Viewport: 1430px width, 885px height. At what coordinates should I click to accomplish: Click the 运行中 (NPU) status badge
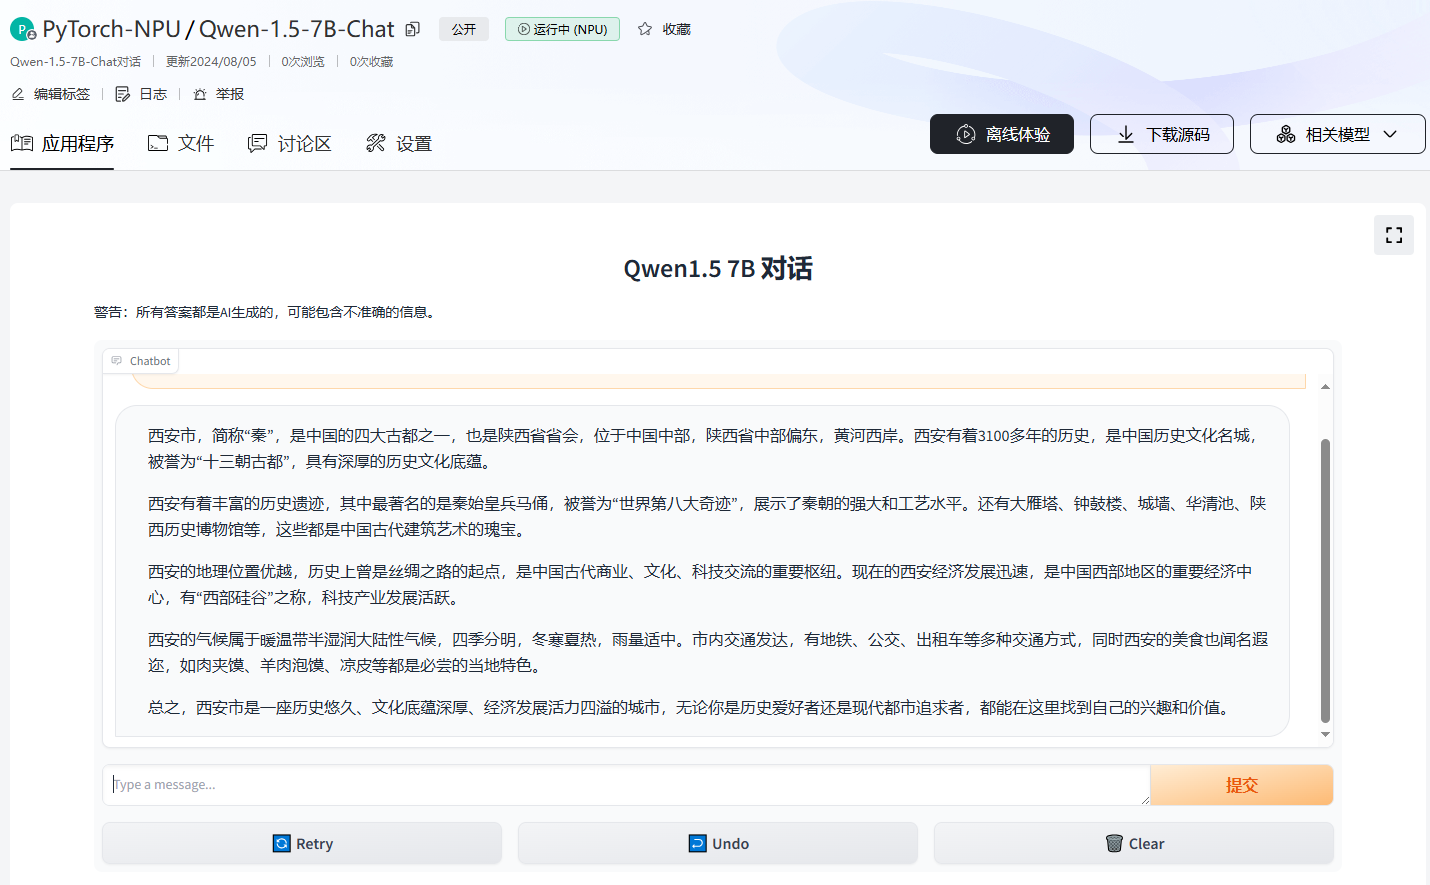point(562,29)
